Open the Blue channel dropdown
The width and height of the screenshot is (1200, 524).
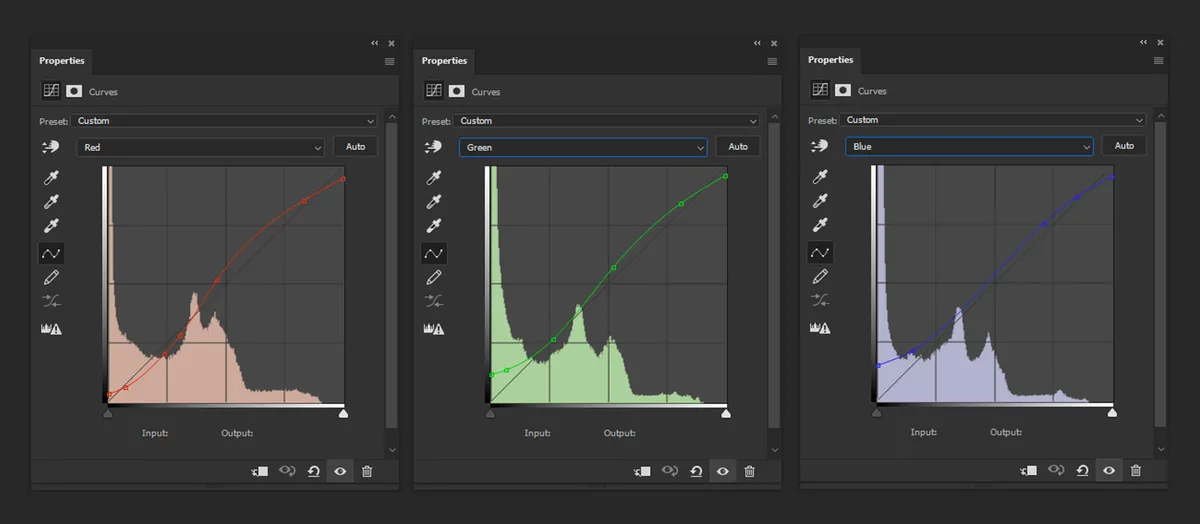[x=970, y=146]
